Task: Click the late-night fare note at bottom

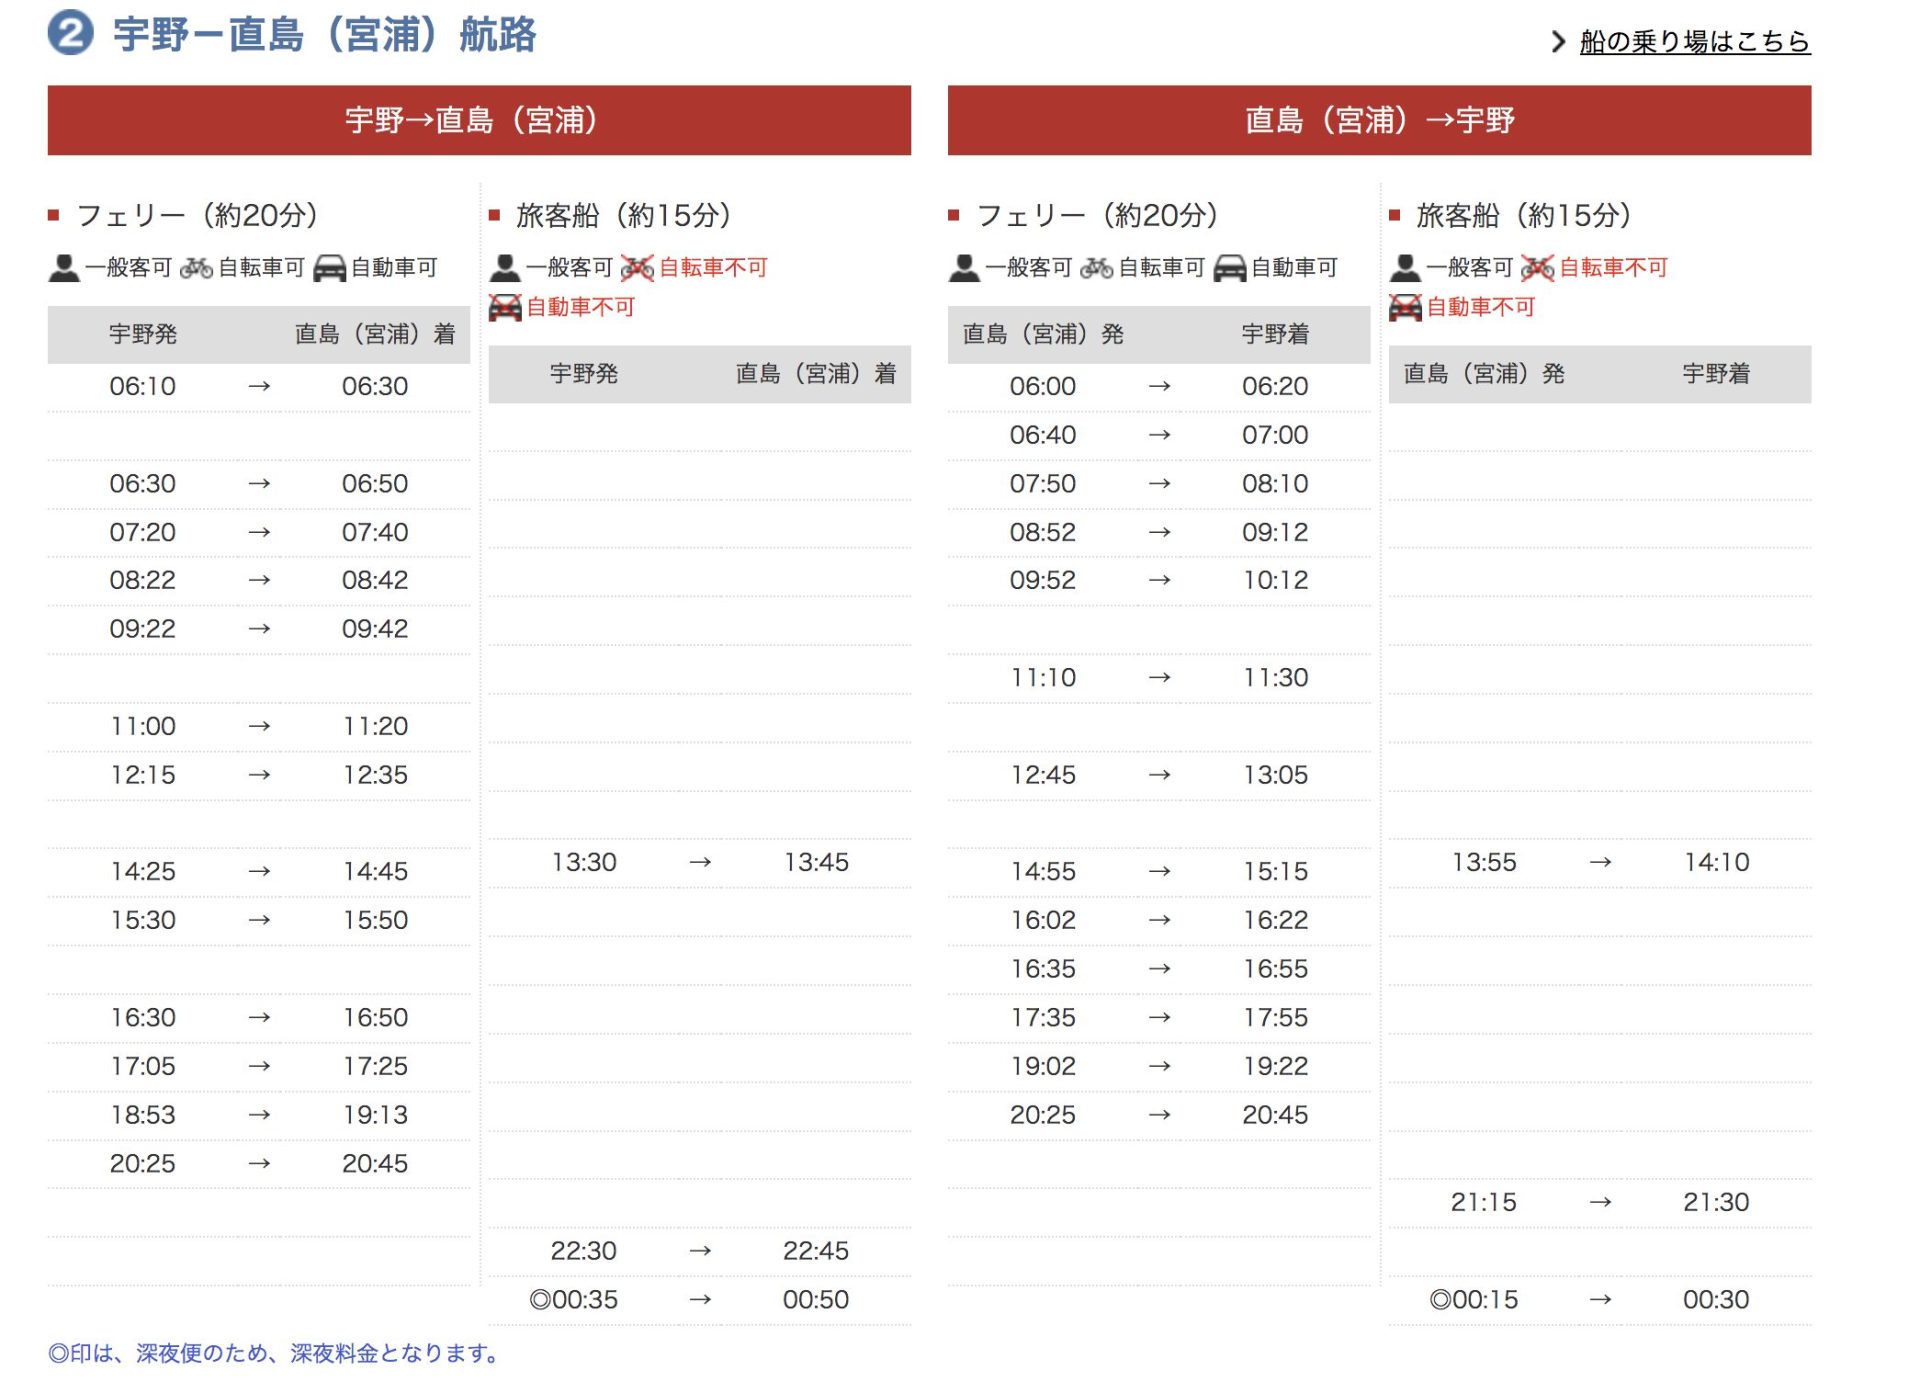Action: pos(274,1353)
